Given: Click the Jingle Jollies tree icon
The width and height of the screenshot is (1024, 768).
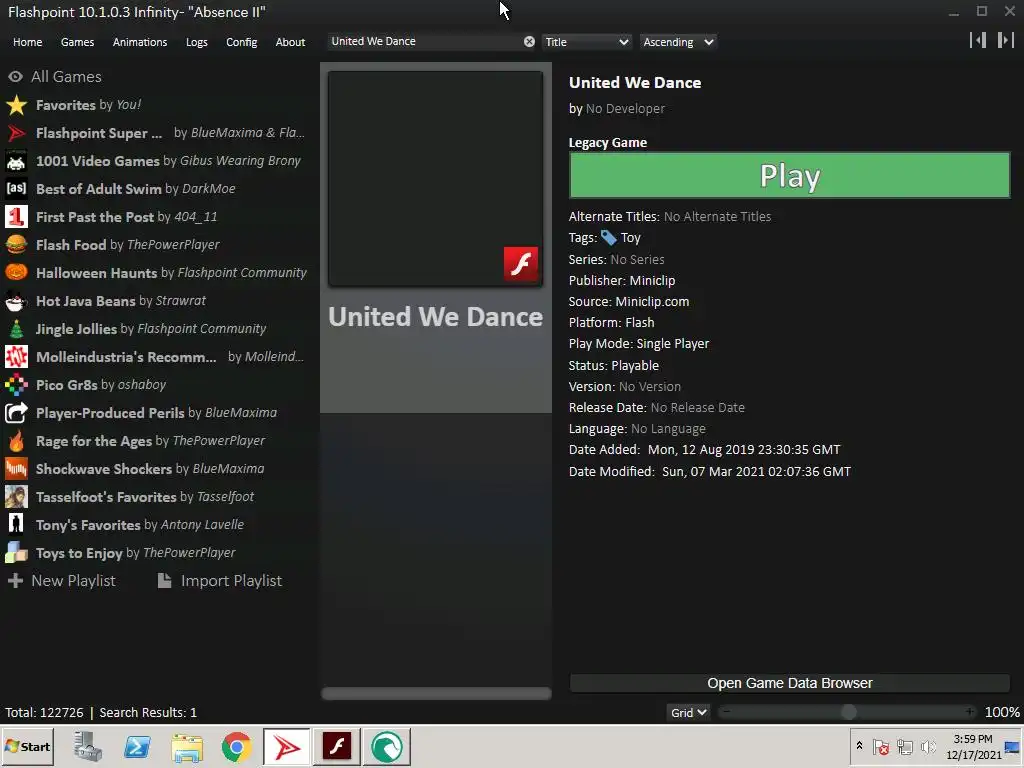Looking at the screenshot, I should (16, 328).
